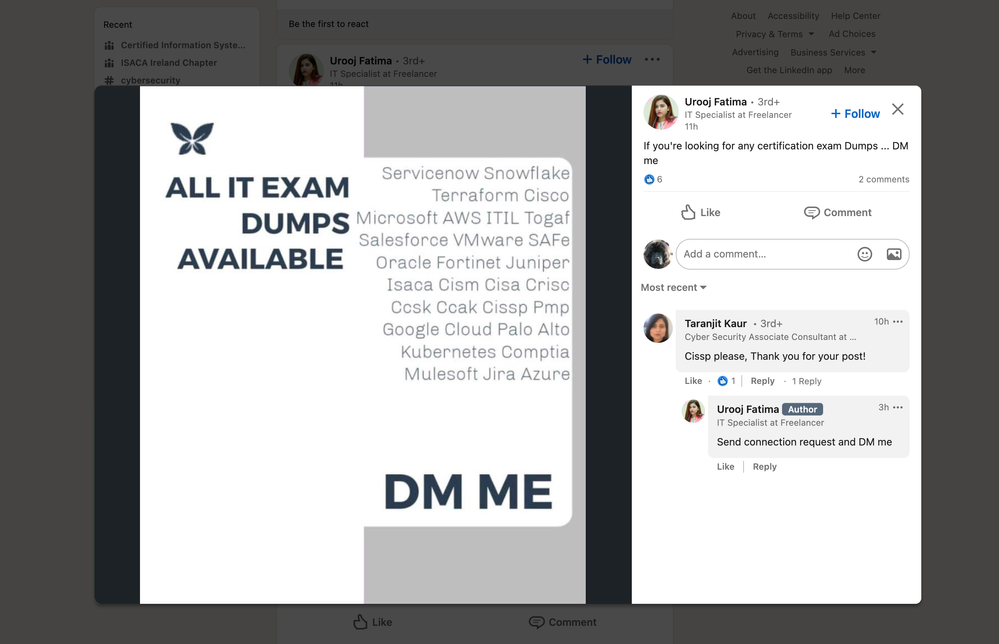
Task: Open Taranjit Kaur's profile name link
Action: (x=715, y=324)
